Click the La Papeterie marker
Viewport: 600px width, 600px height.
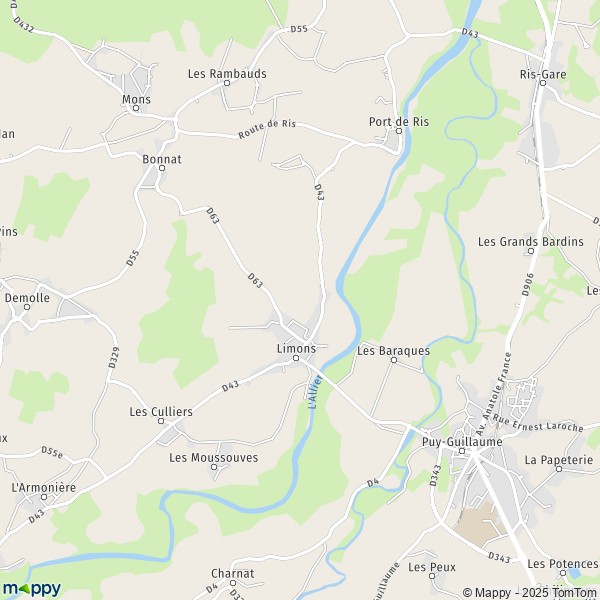coord(559,469)
